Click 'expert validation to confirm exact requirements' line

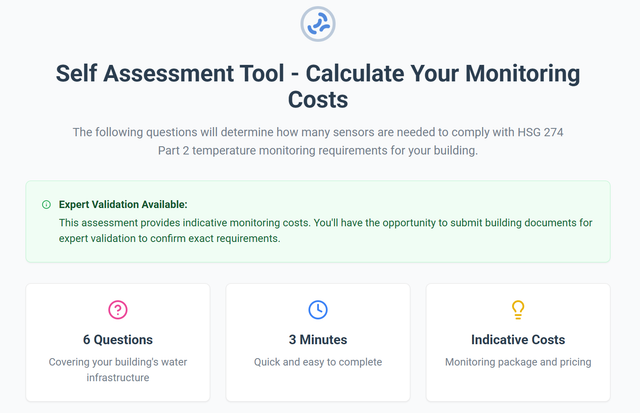[x=170, y=239]
